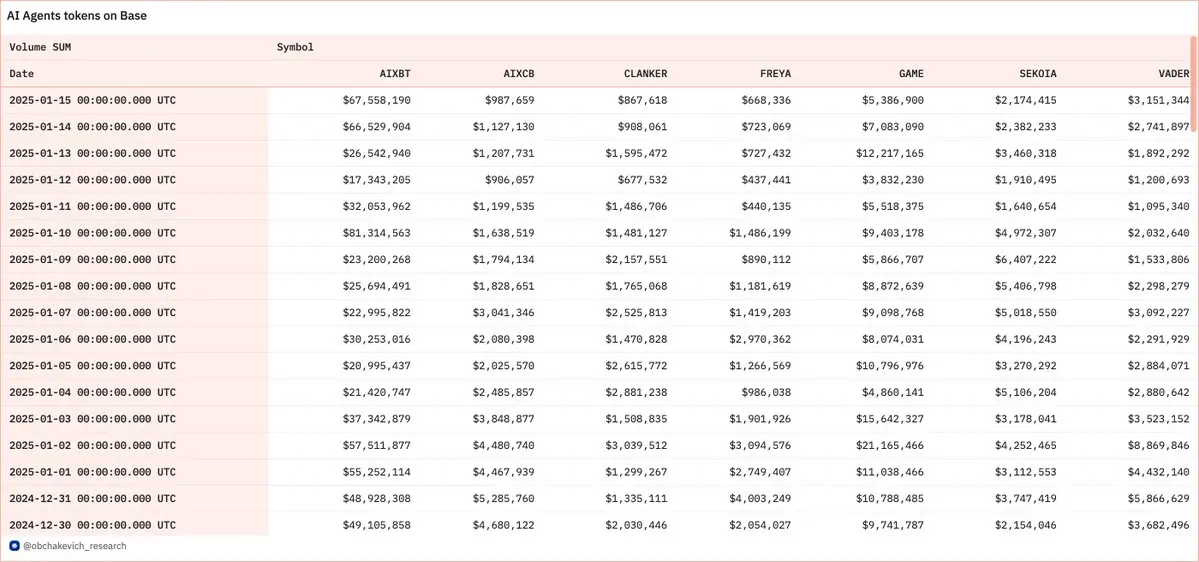Select the CLANKER column header
Screen dimensions: 1199x562
coord(645,74)
